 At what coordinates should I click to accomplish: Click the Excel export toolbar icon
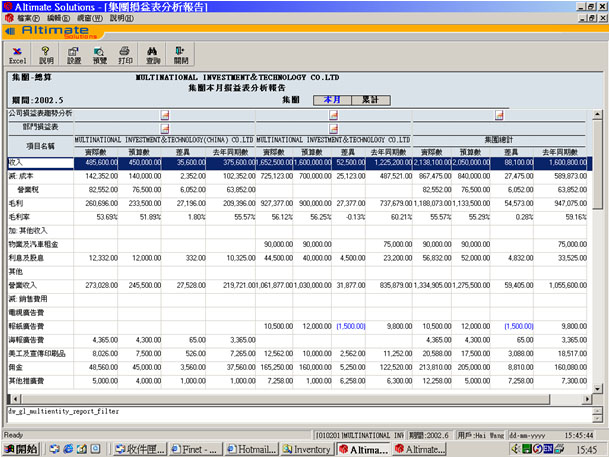point(17,55)
